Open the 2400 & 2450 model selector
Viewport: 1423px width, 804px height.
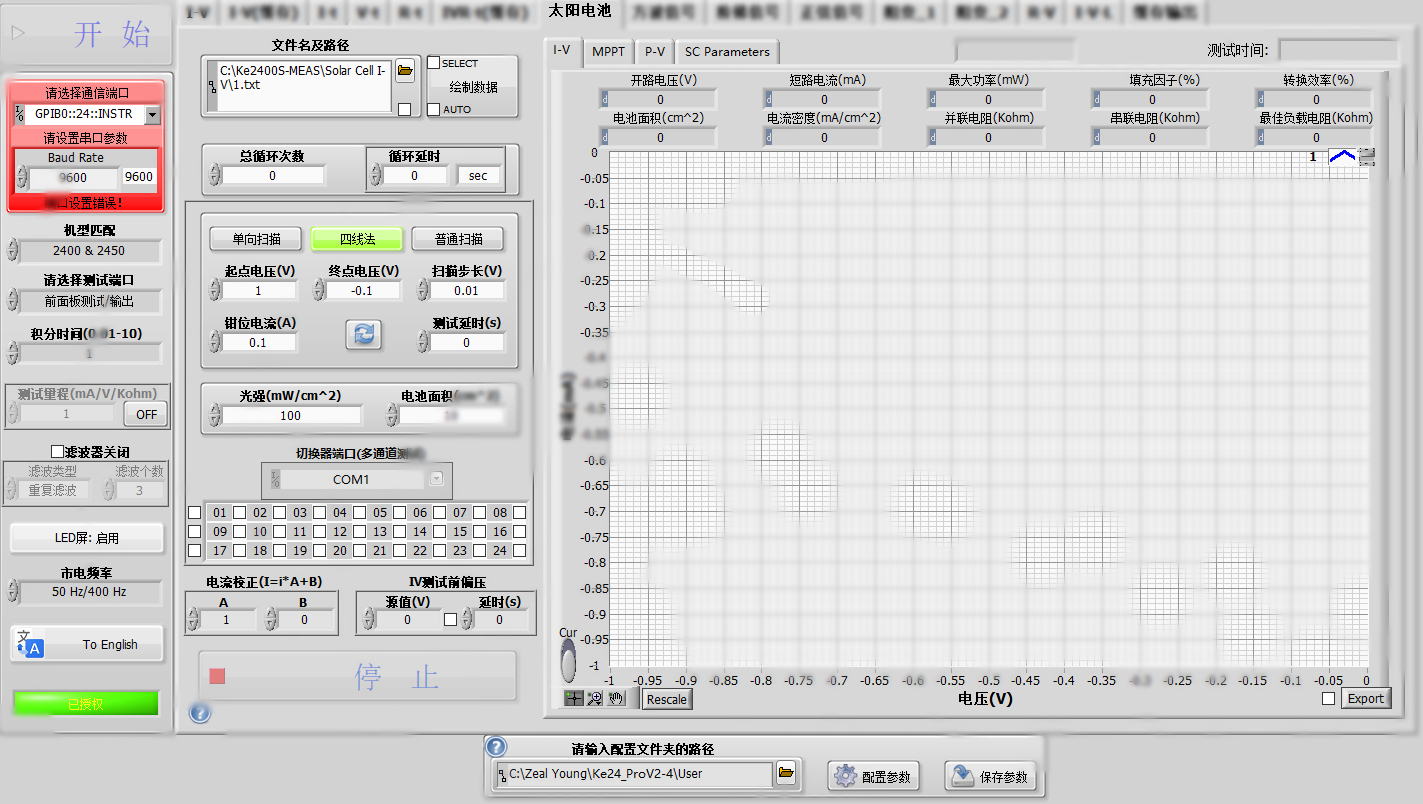[88, 250]
